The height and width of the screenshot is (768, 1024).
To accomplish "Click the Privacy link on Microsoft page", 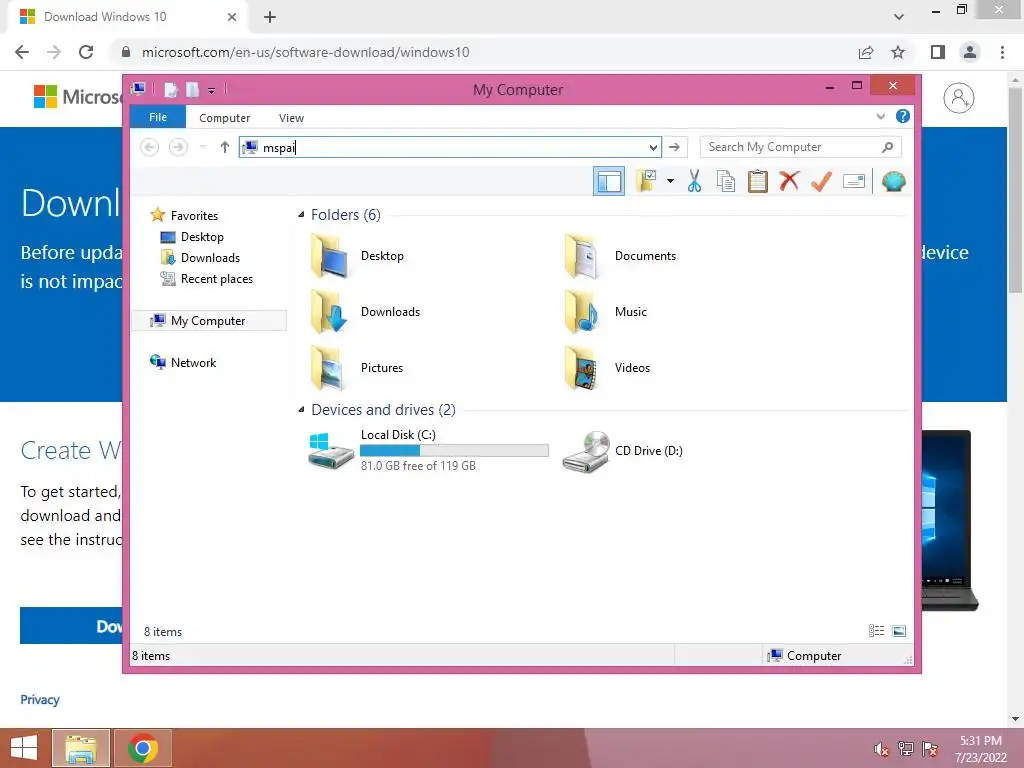I will click(40, 699).
